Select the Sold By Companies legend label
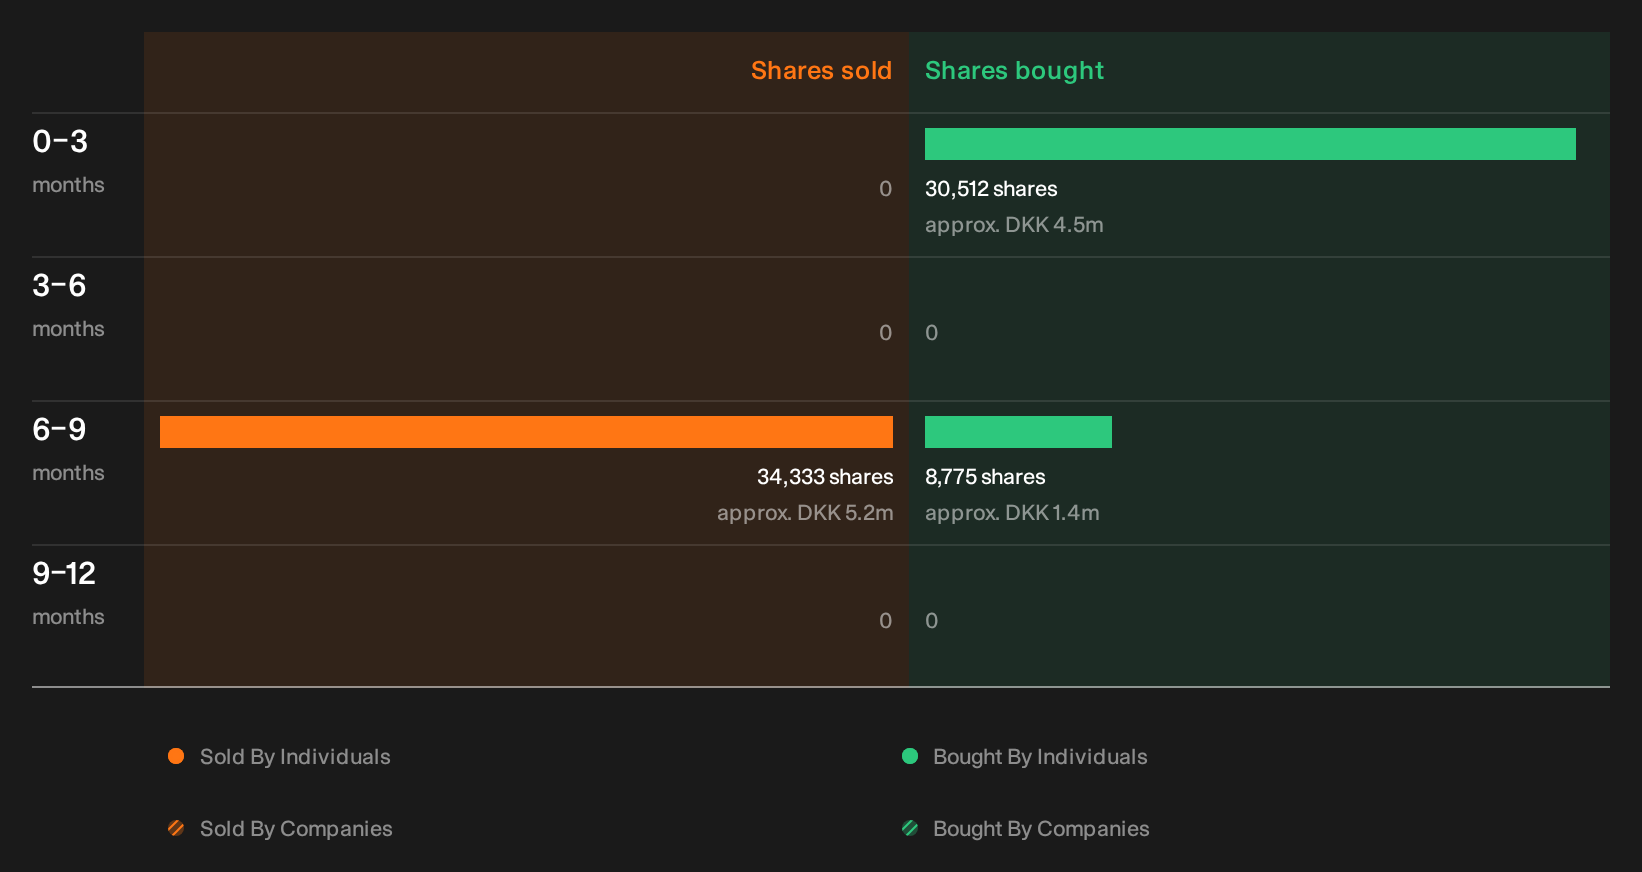Image resolution: width=1642 pixels, height=872 pixels. coord(296,829)
